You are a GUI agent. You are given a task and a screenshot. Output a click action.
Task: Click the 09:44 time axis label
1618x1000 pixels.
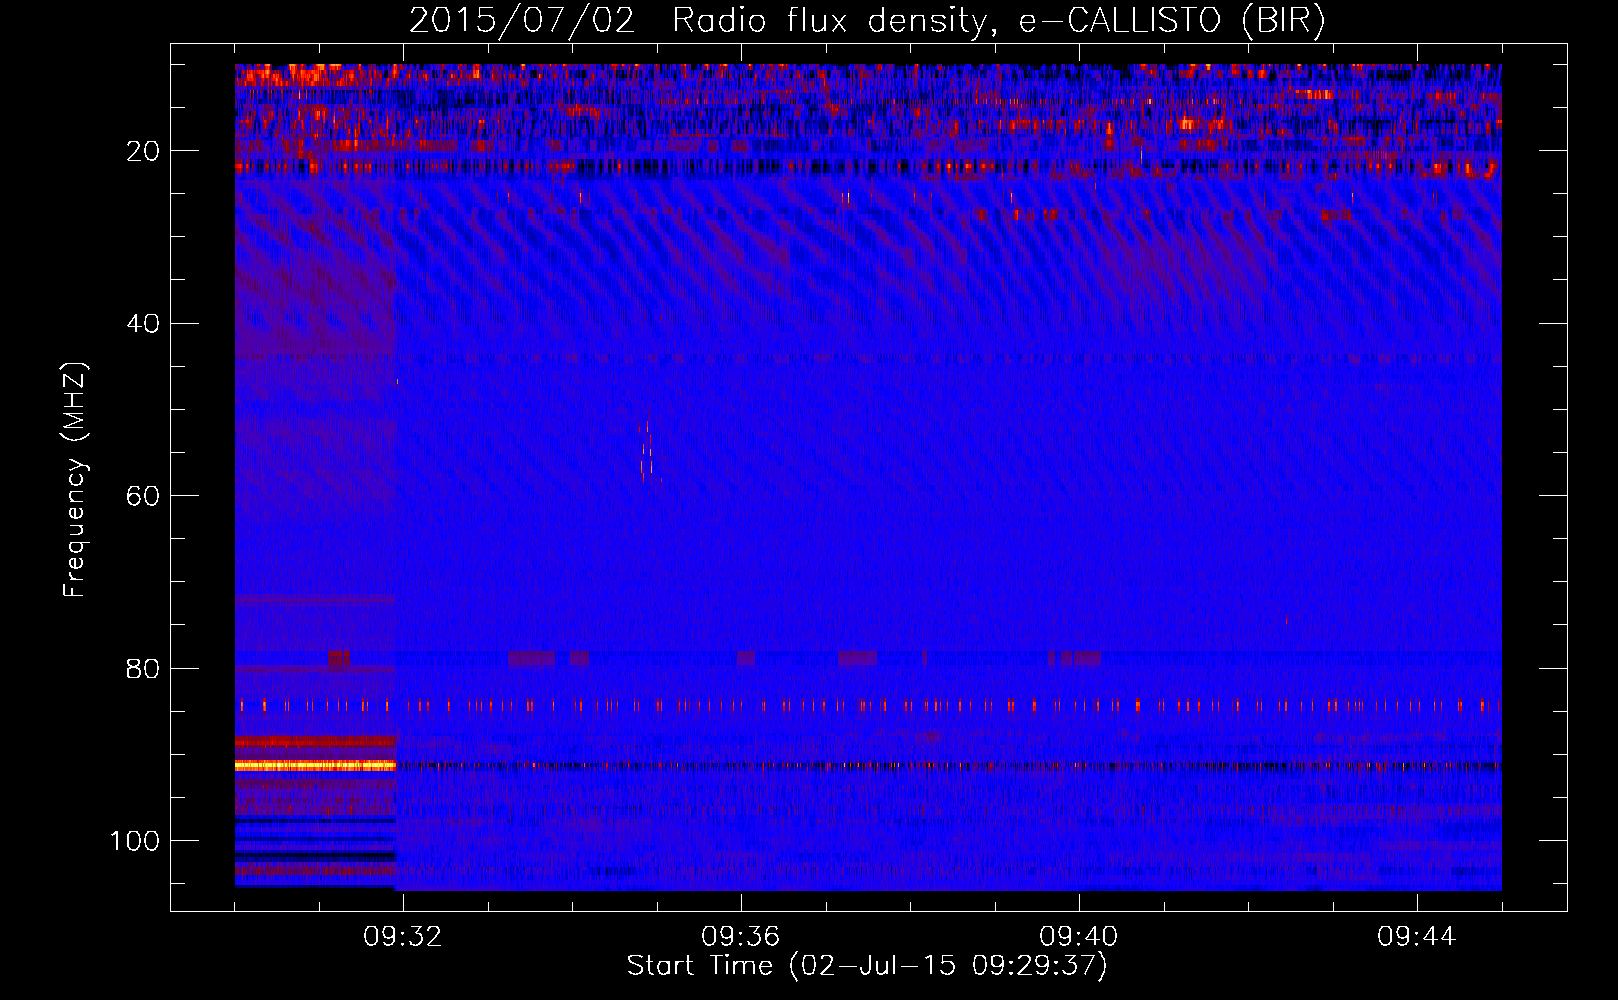point(1416,937)
